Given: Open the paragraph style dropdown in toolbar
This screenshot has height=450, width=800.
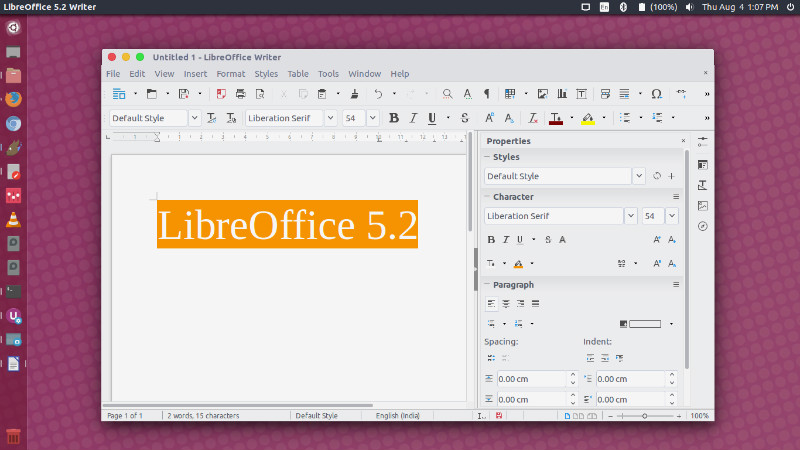Looking at the screenshot, I should pyautogui.click(x=194, y=118).
